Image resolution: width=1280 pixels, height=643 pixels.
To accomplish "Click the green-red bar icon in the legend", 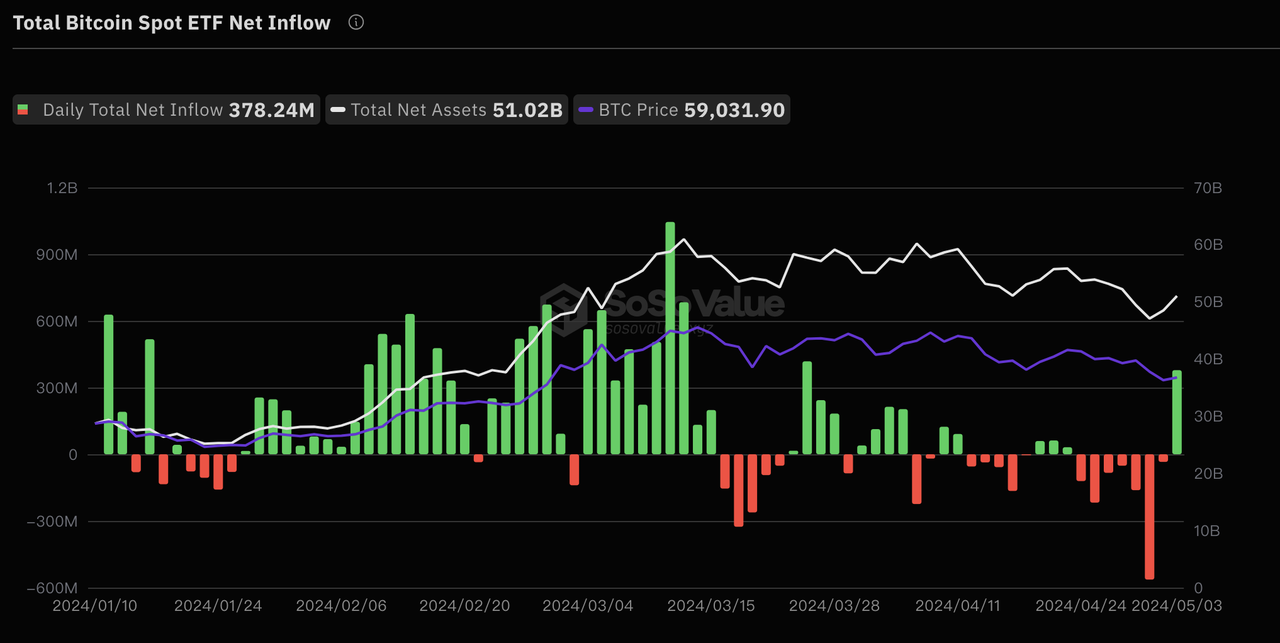I will tap(22, 109).
